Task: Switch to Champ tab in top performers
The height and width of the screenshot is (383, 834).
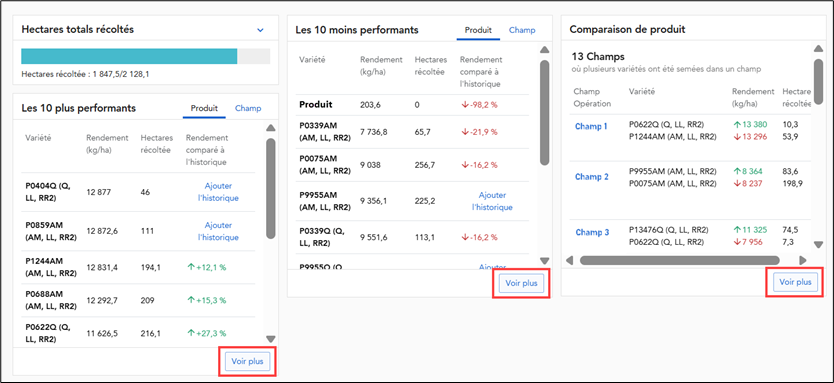Action: [x=248, y=108]
